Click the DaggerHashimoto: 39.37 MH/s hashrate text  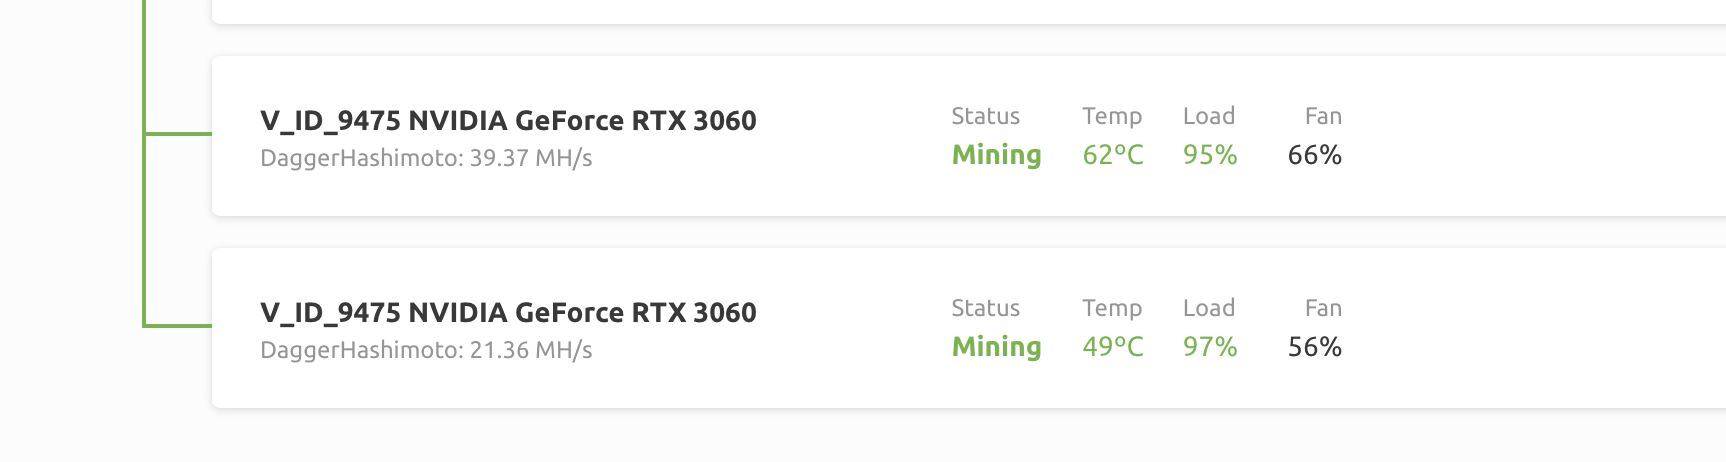click(x=426, y=158)
